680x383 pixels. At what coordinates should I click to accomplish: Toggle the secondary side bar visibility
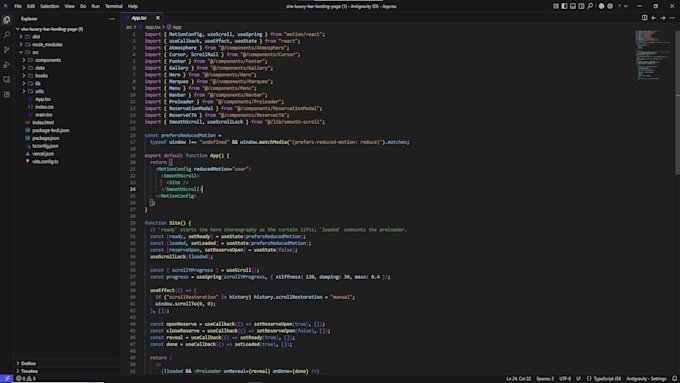click(x=581, y=6)
